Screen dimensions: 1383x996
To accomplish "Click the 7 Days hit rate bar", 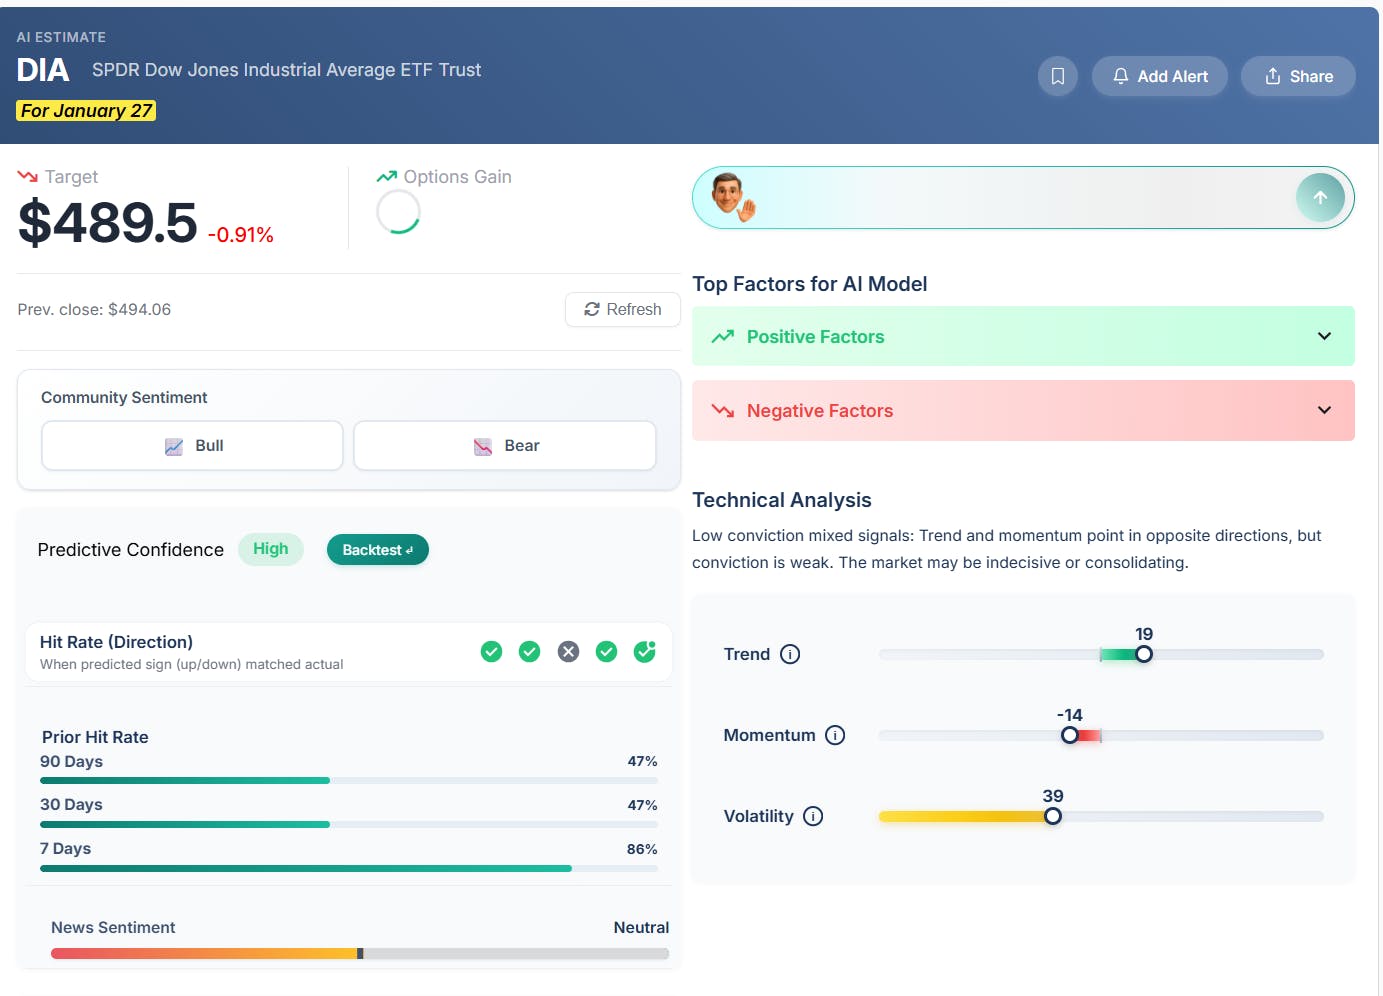I will pyautogui.click(x=349, y=868).
